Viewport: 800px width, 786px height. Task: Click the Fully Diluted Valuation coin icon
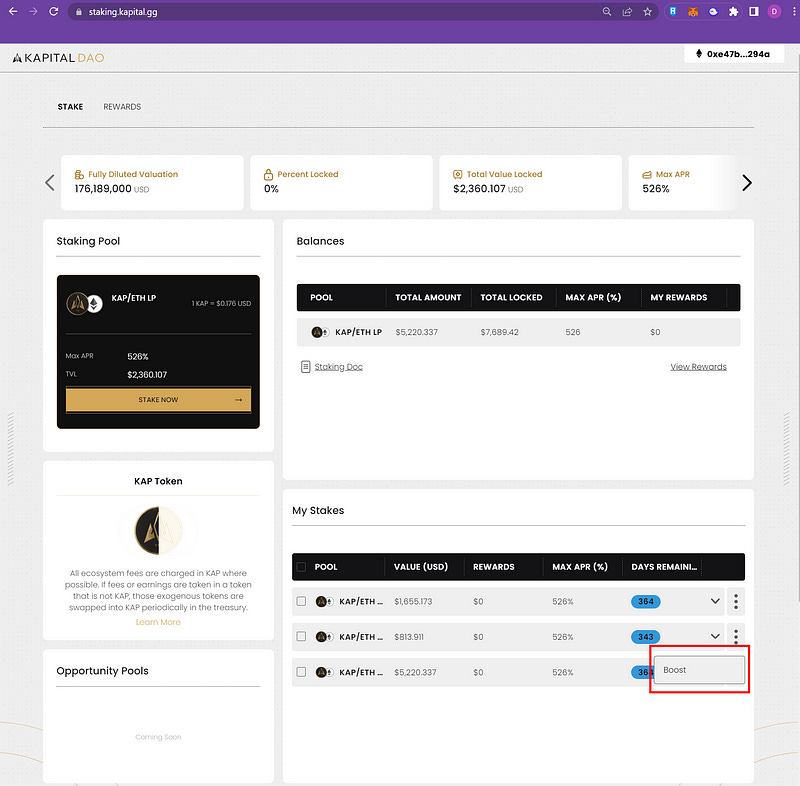tap(79, 174)
